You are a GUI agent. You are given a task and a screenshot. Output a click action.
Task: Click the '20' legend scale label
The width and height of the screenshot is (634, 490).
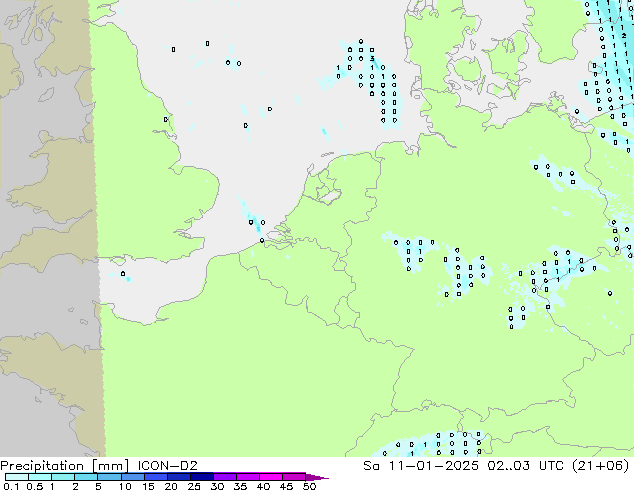(171, 486)
